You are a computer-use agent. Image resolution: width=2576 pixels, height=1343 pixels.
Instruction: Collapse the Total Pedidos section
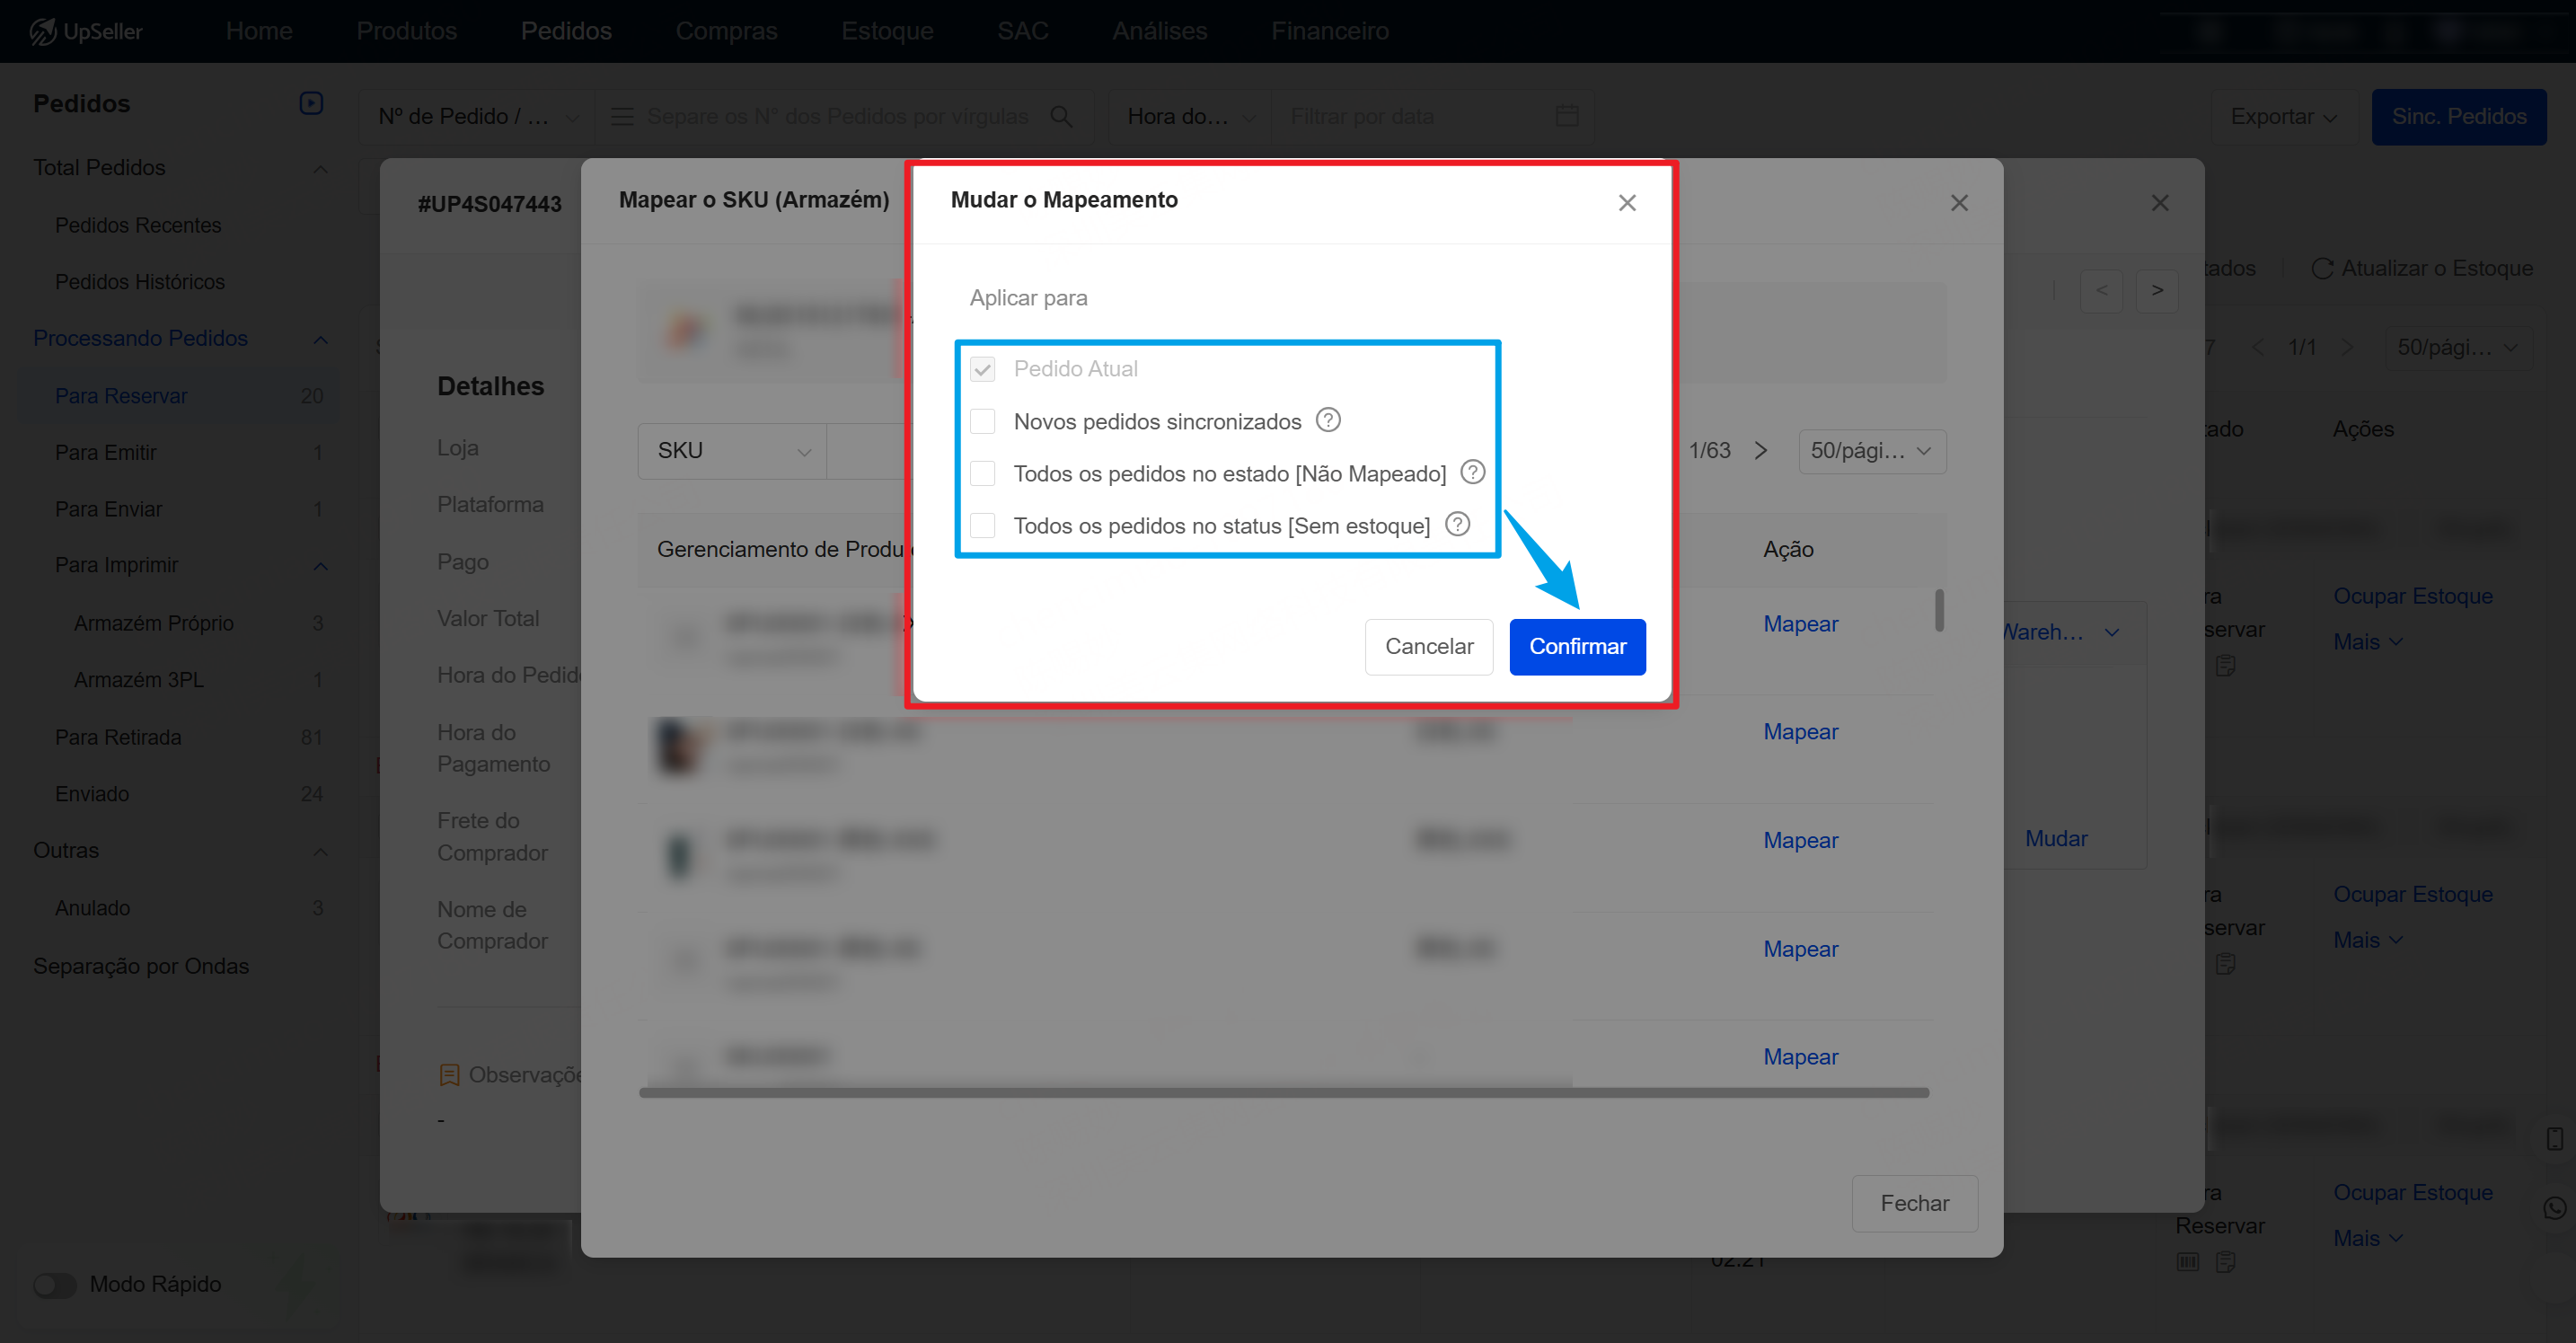tap(320, 168)
